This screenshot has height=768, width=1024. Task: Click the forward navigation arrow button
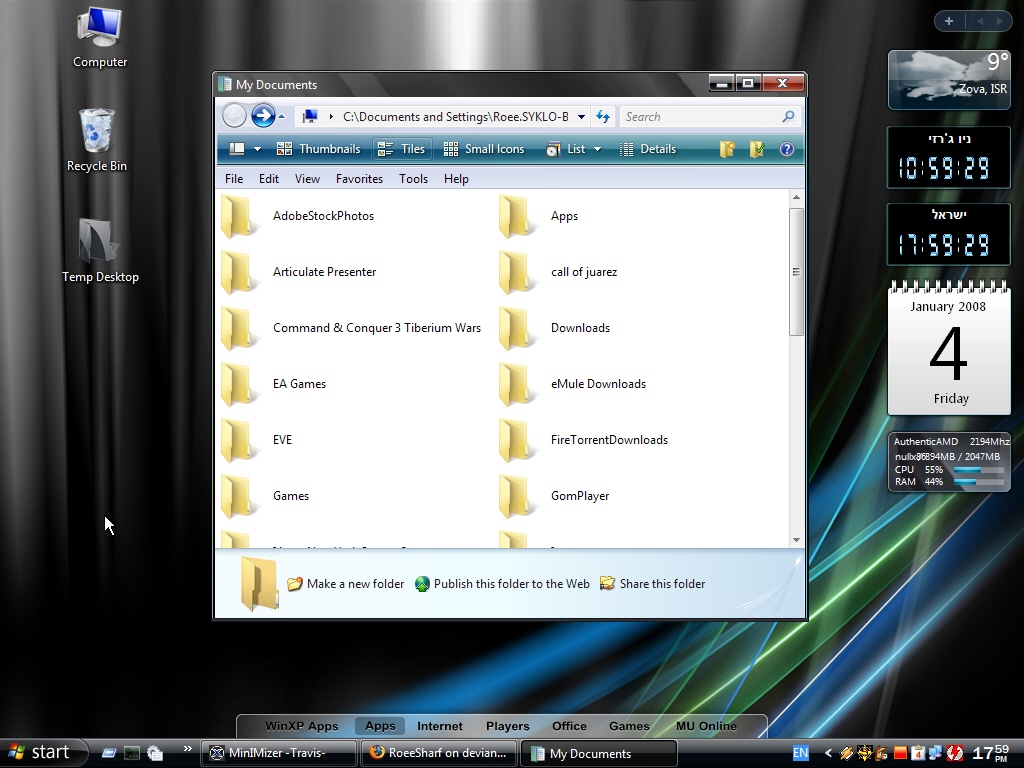point(263,116)
